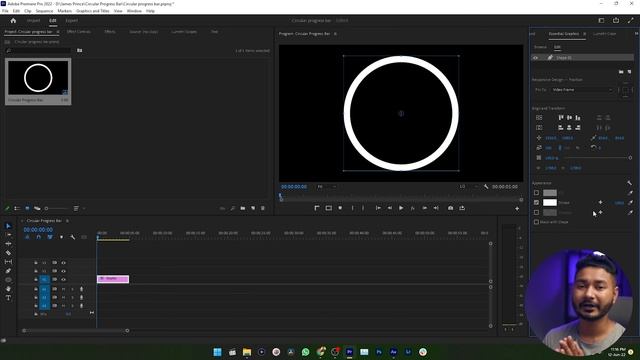Select the Ripple Edit tool

[8, 244]
